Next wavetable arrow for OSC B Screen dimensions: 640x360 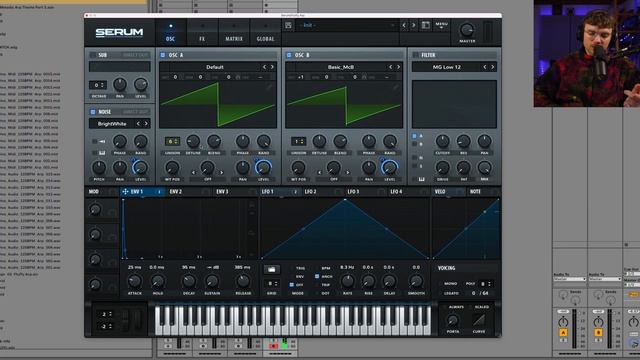[x=399, y=67]
